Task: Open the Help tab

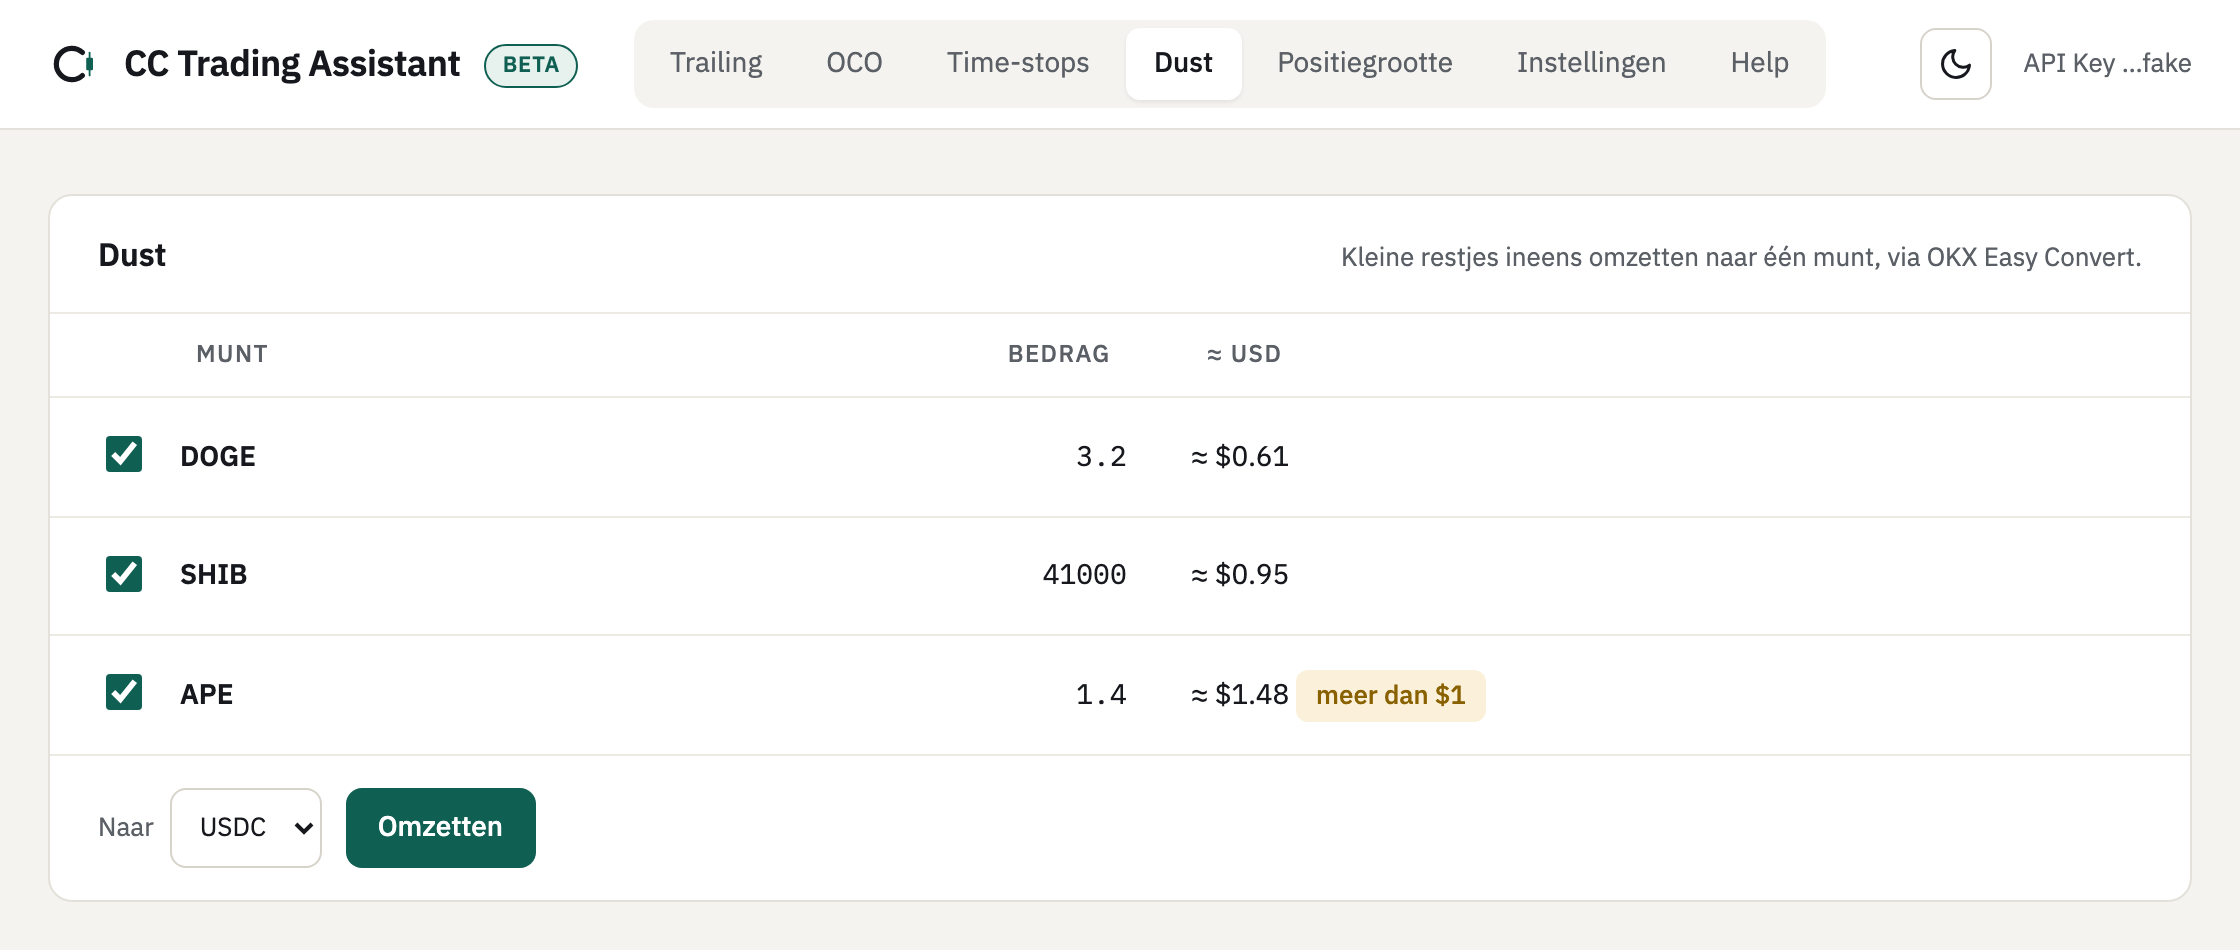Action: (1760, 63)
